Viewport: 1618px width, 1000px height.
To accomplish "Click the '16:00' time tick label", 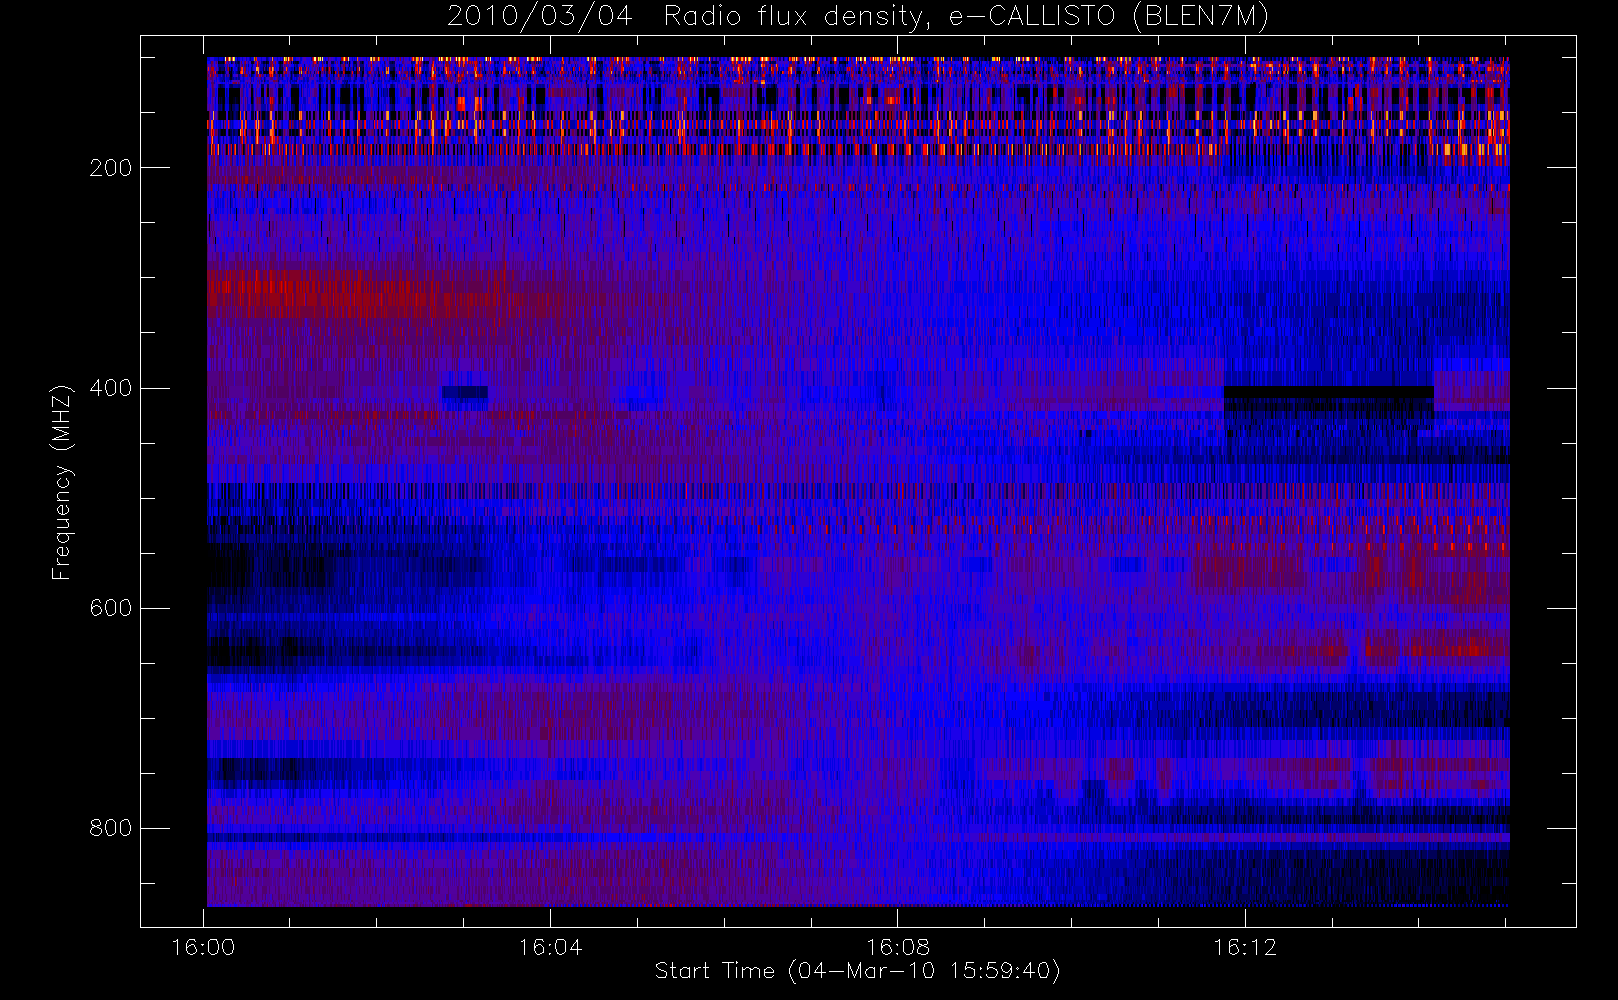I will coord(203,947).
